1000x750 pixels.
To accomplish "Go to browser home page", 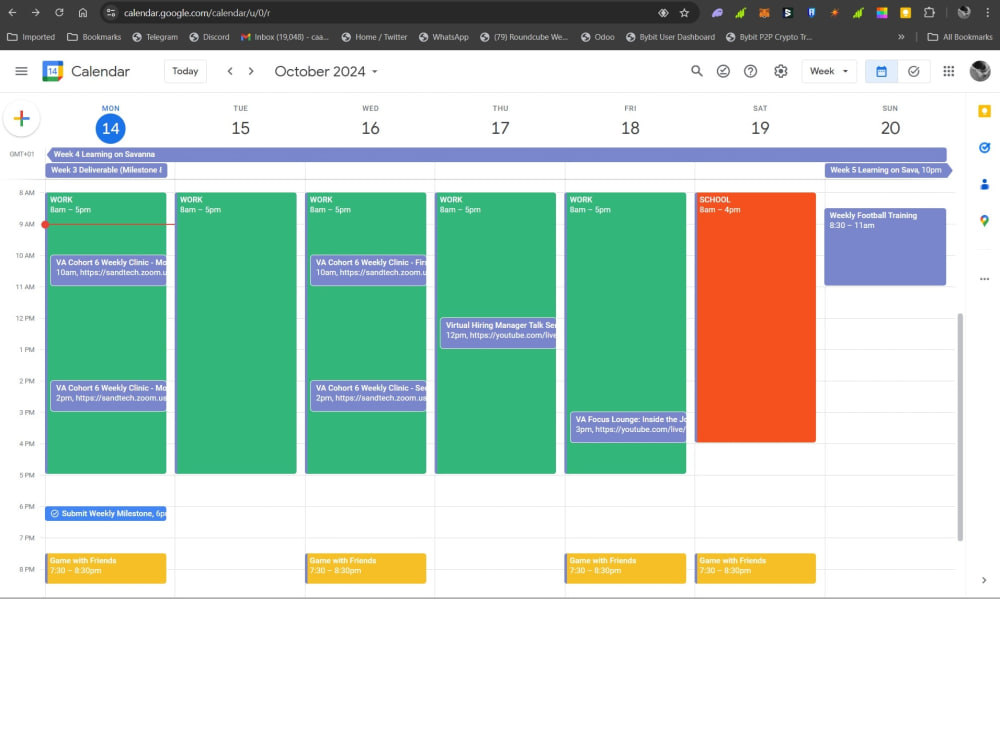I will [x=82, y=13].
